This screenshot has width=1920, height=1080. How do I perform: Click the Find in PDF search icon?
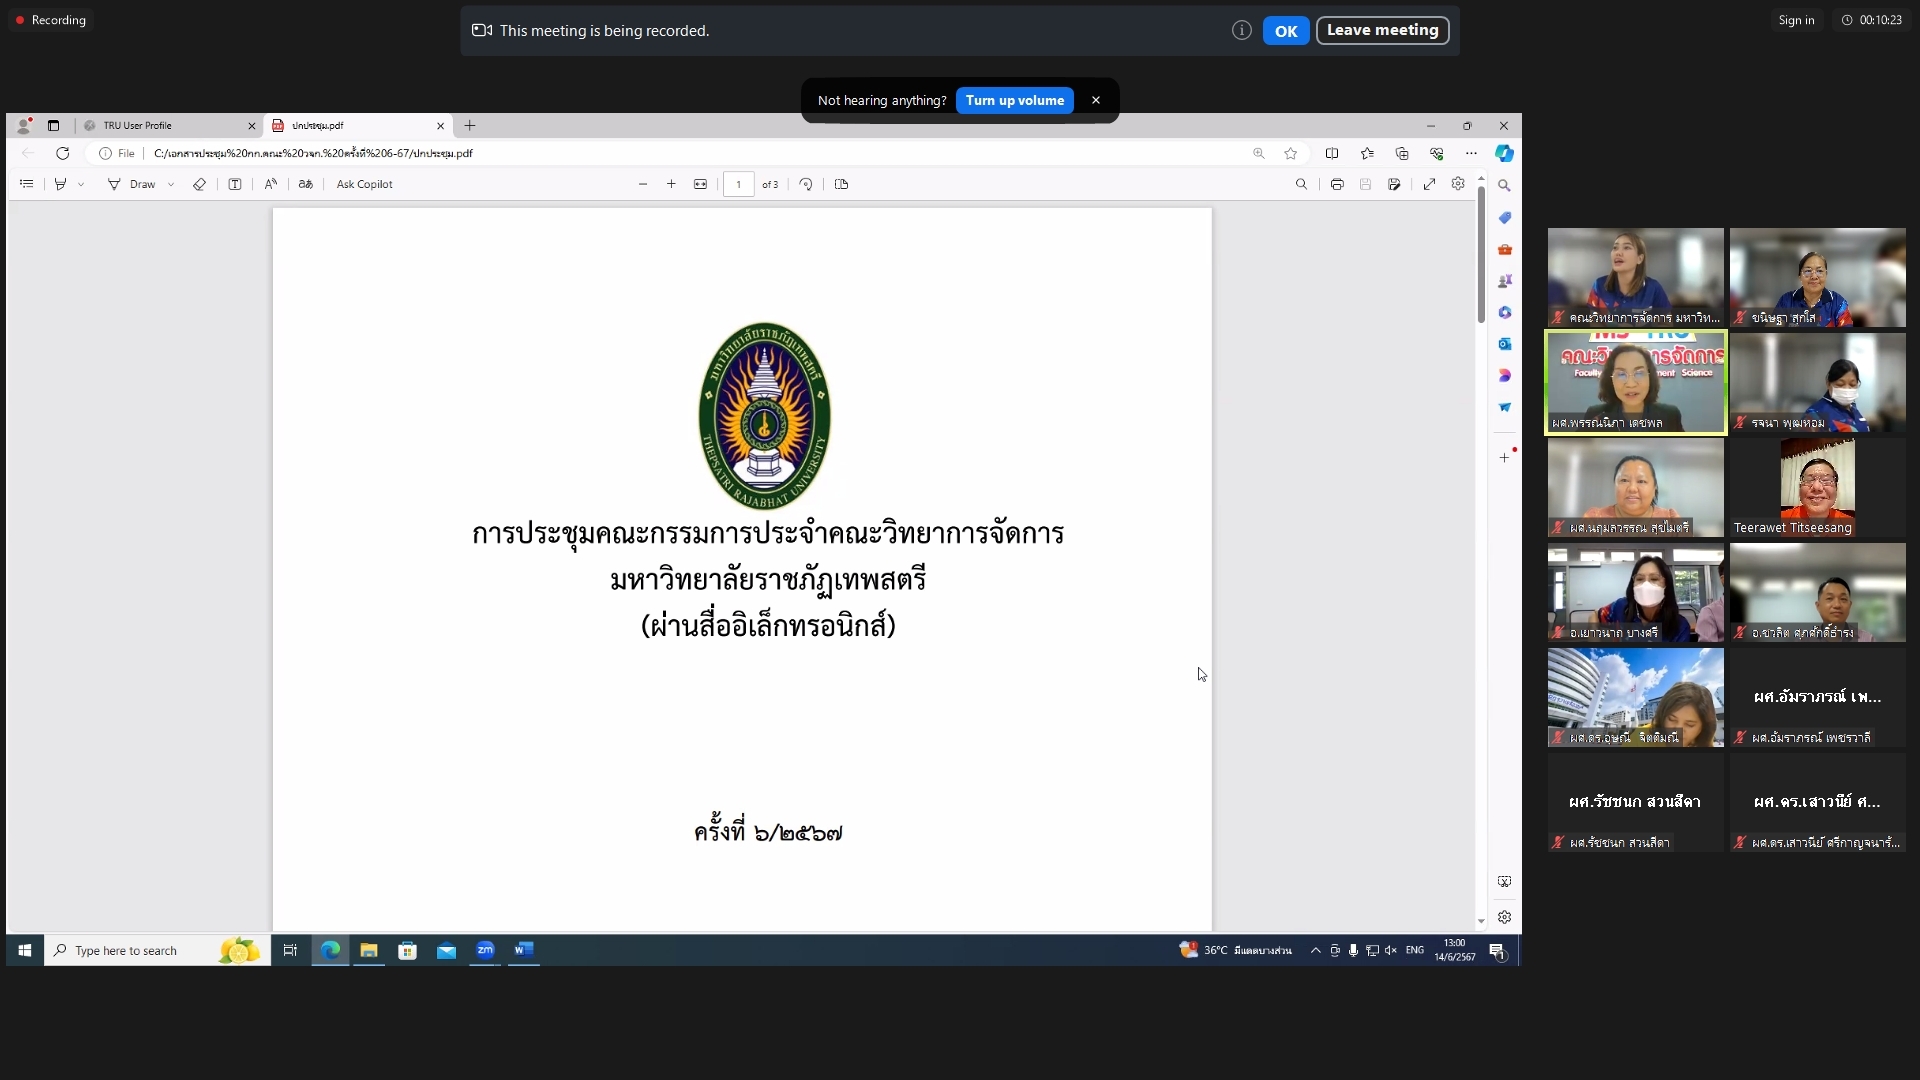tap(1301, 184)
